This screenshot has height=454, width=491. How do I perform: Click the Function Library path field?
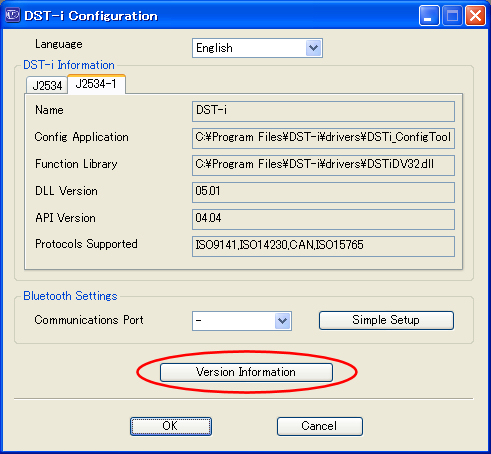coord(323,165)
